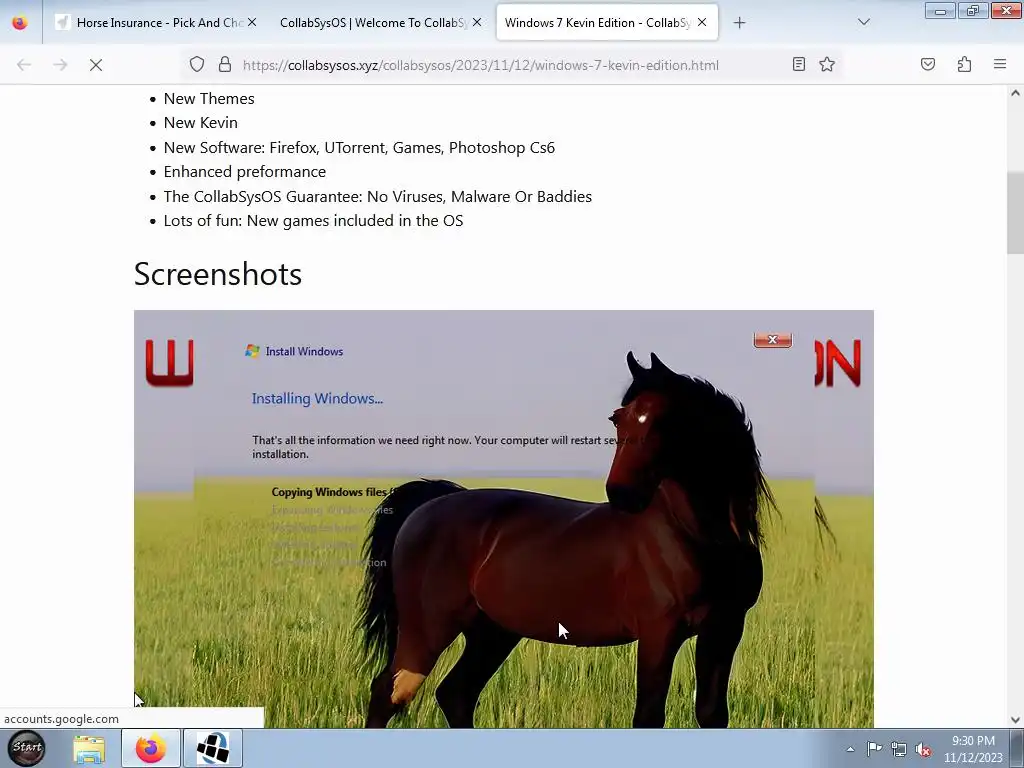Click the Screenshots heading
1024x768 pixels.
click(217, 274)
